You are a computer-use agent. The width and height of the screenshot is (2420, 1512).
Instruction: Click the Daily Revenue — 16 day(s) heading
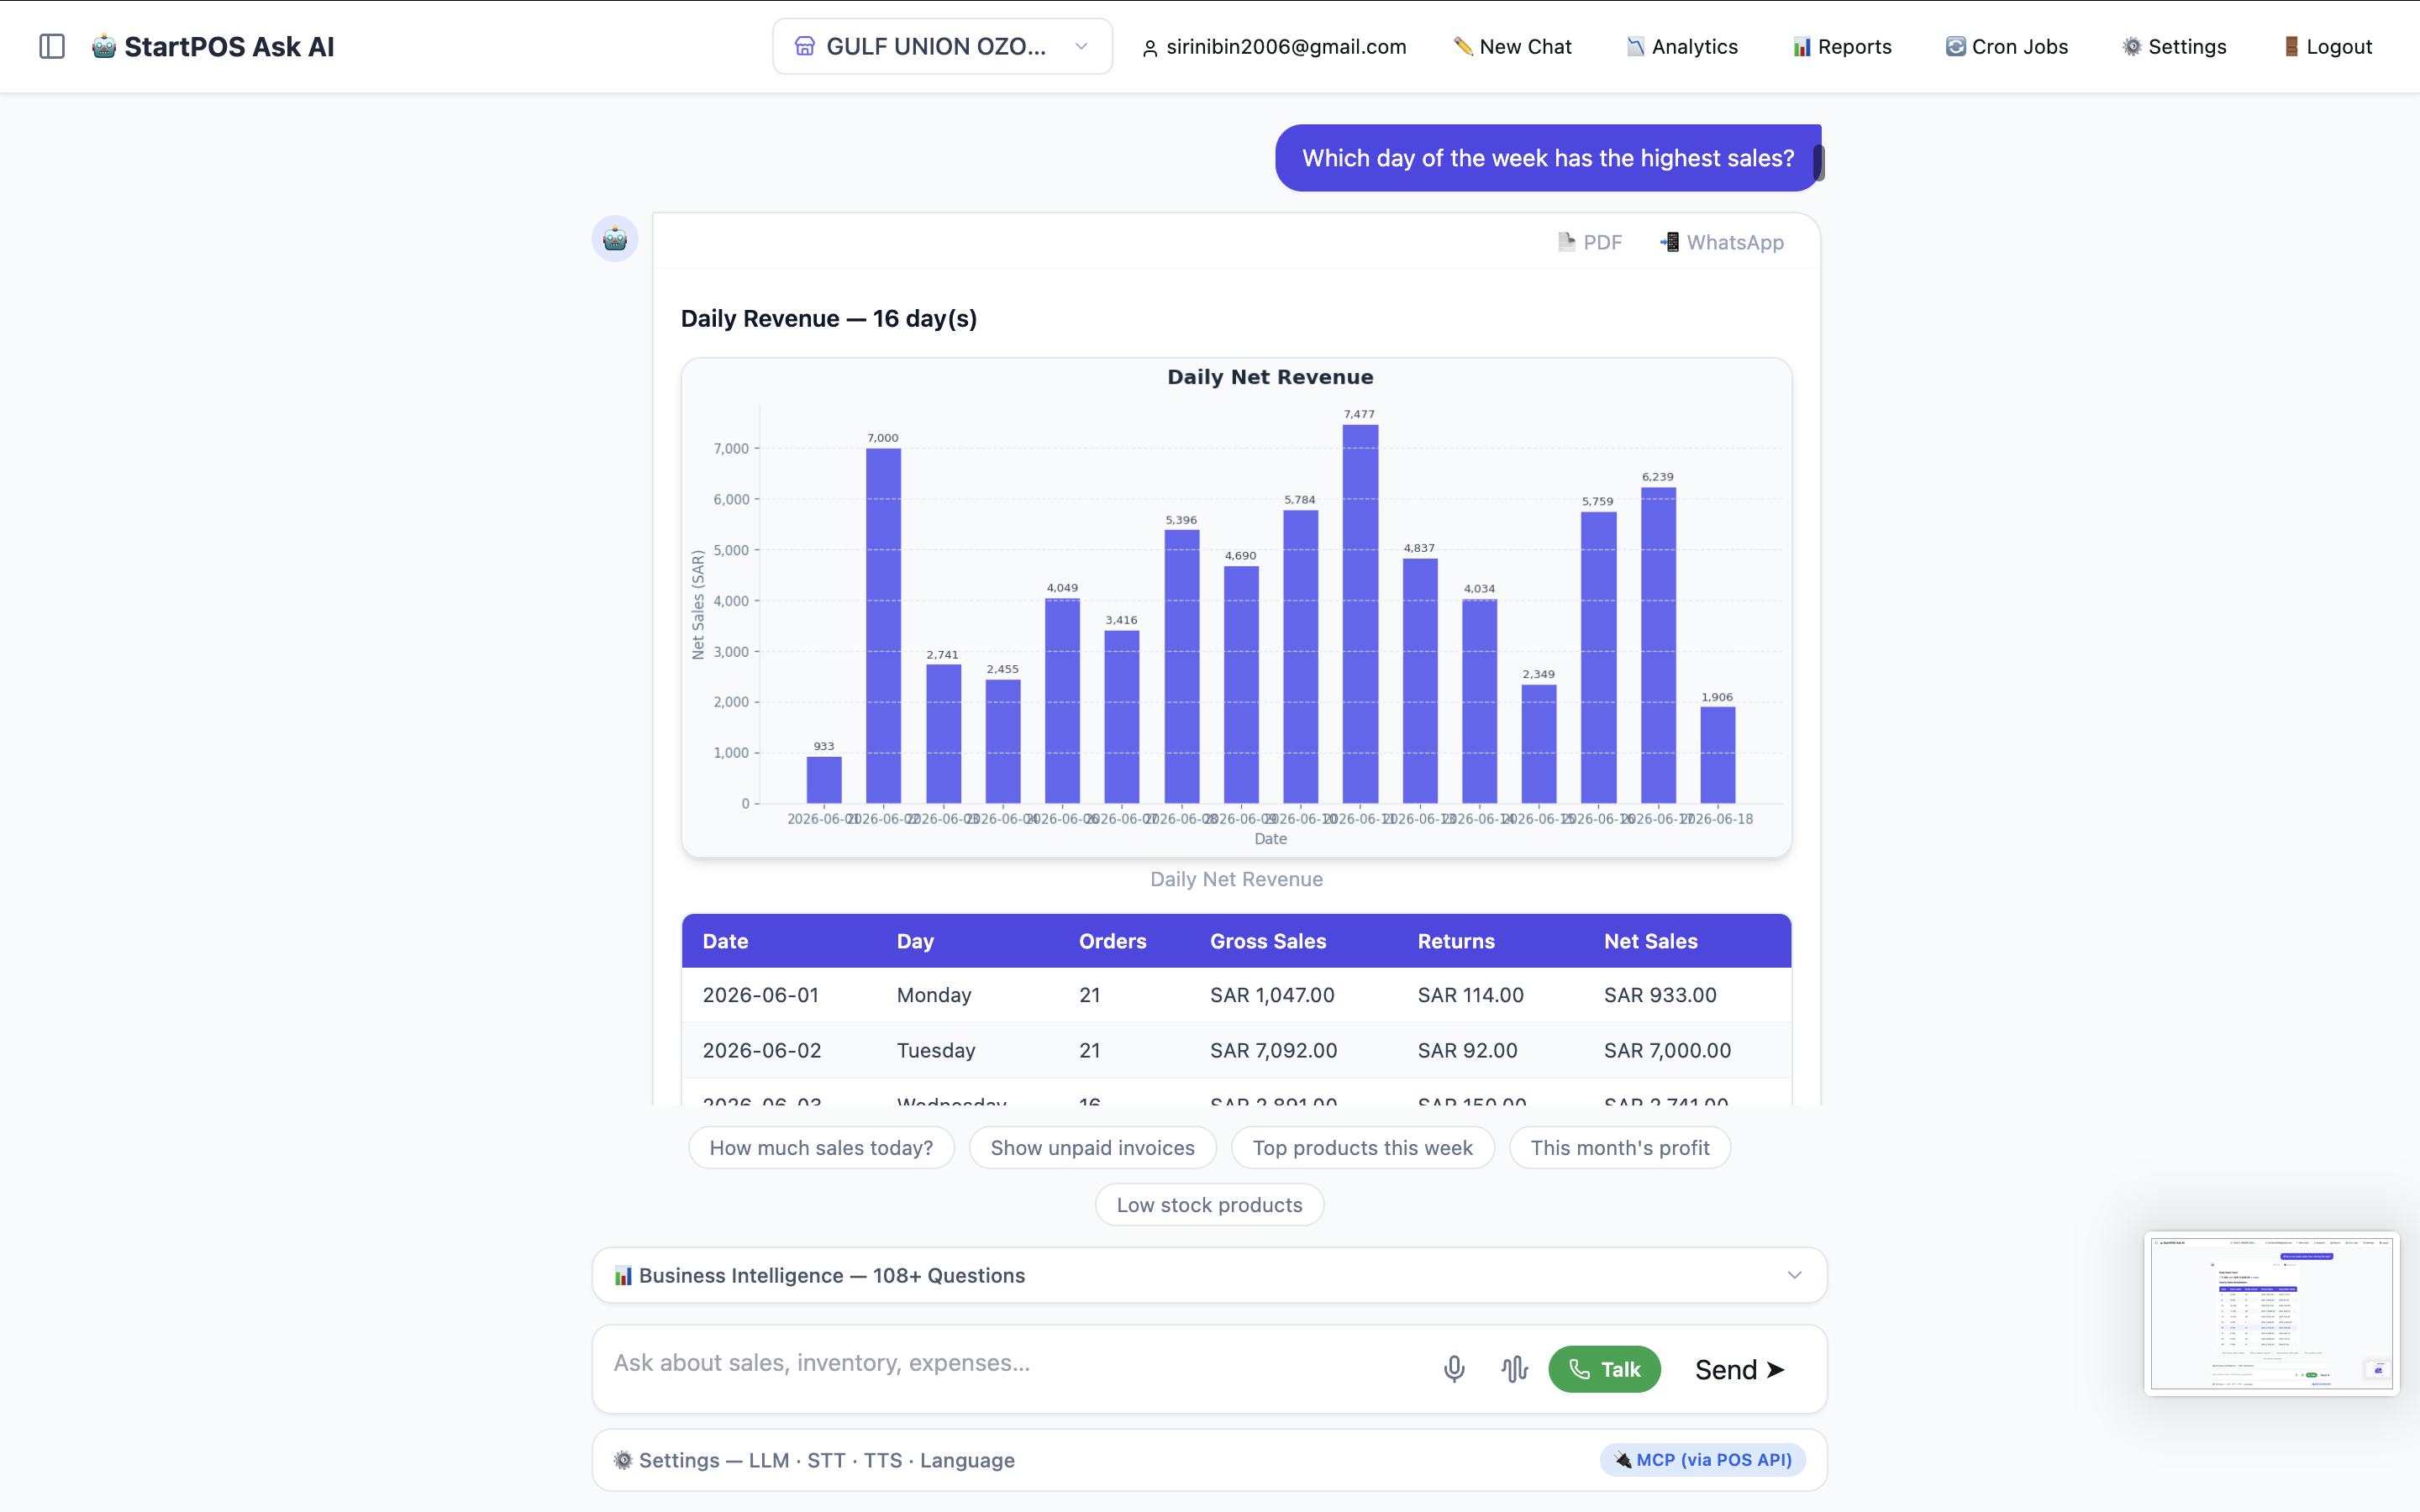click(828, 318)
